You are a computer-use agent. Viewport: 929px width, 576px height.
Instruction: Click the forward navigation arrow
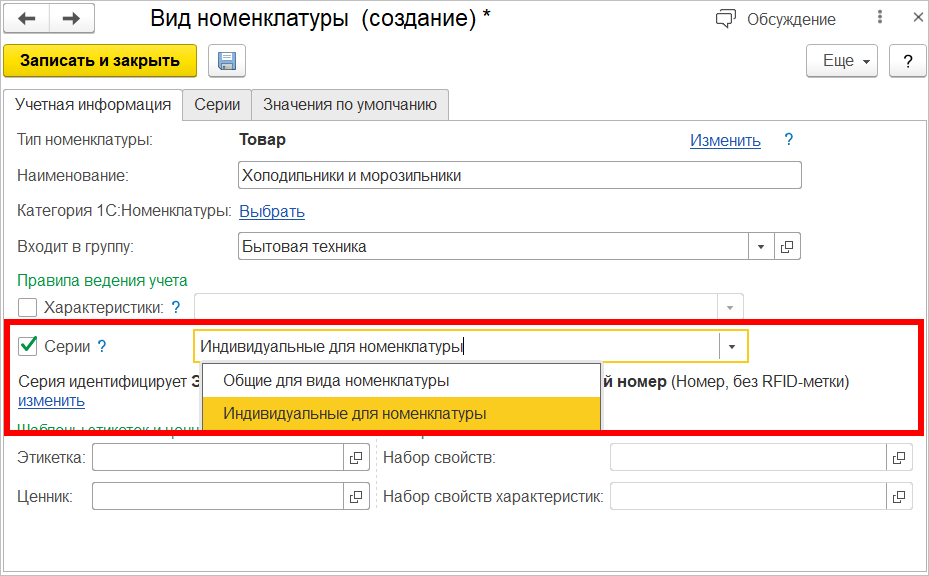(x=72, y=19)
